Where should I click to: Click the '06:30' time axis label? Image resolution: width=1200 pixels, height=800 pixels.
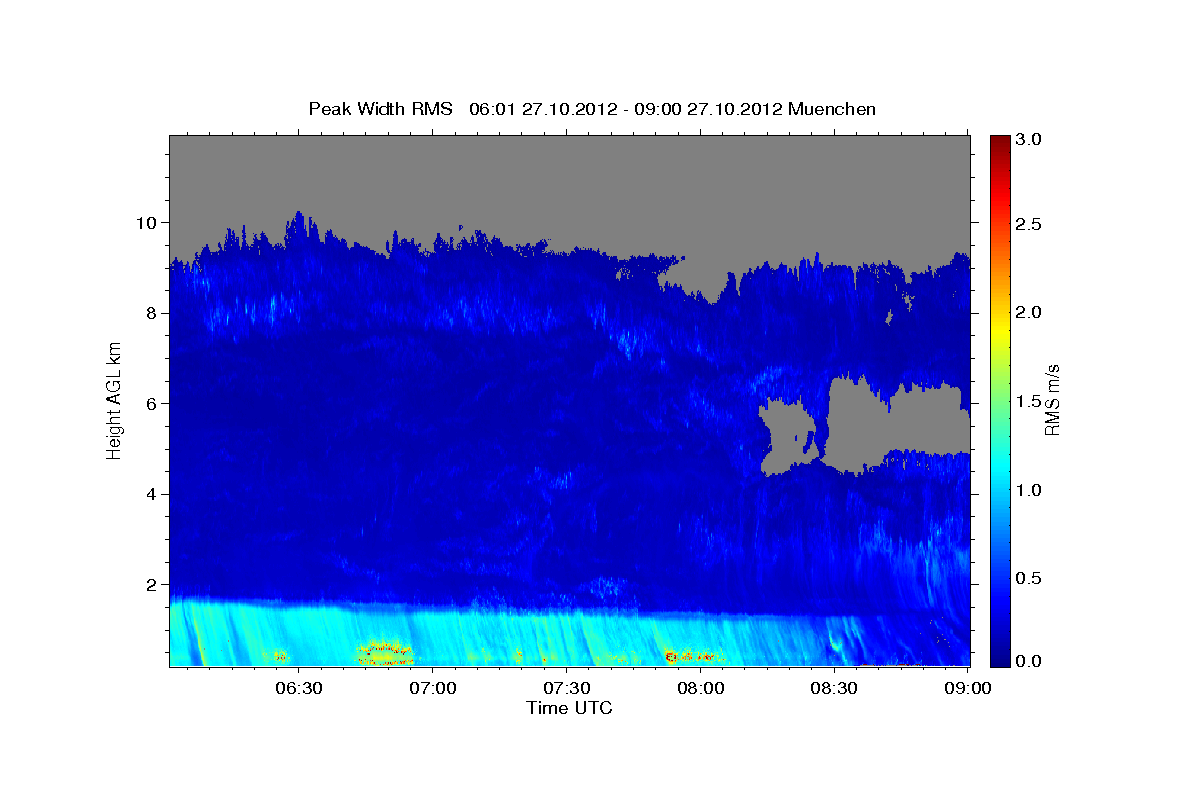click(x=298, y=688)
